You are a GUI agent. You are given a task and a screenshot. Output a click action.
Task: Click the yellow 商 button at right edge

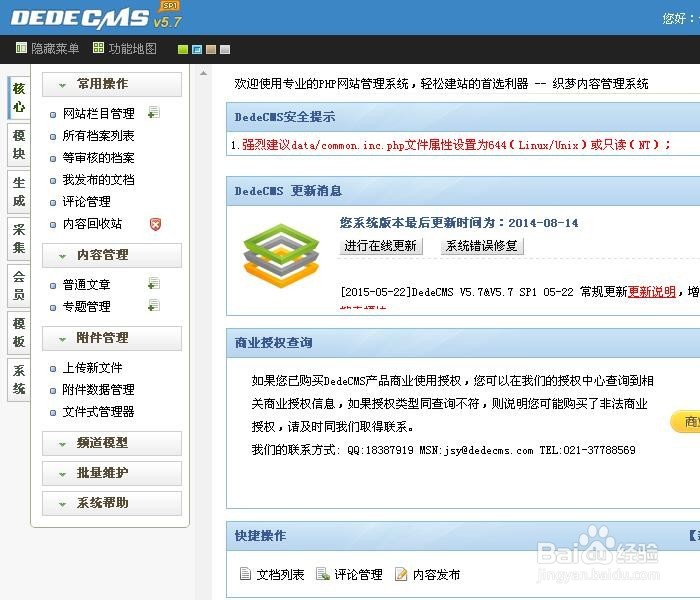click(x=686, y=421)
